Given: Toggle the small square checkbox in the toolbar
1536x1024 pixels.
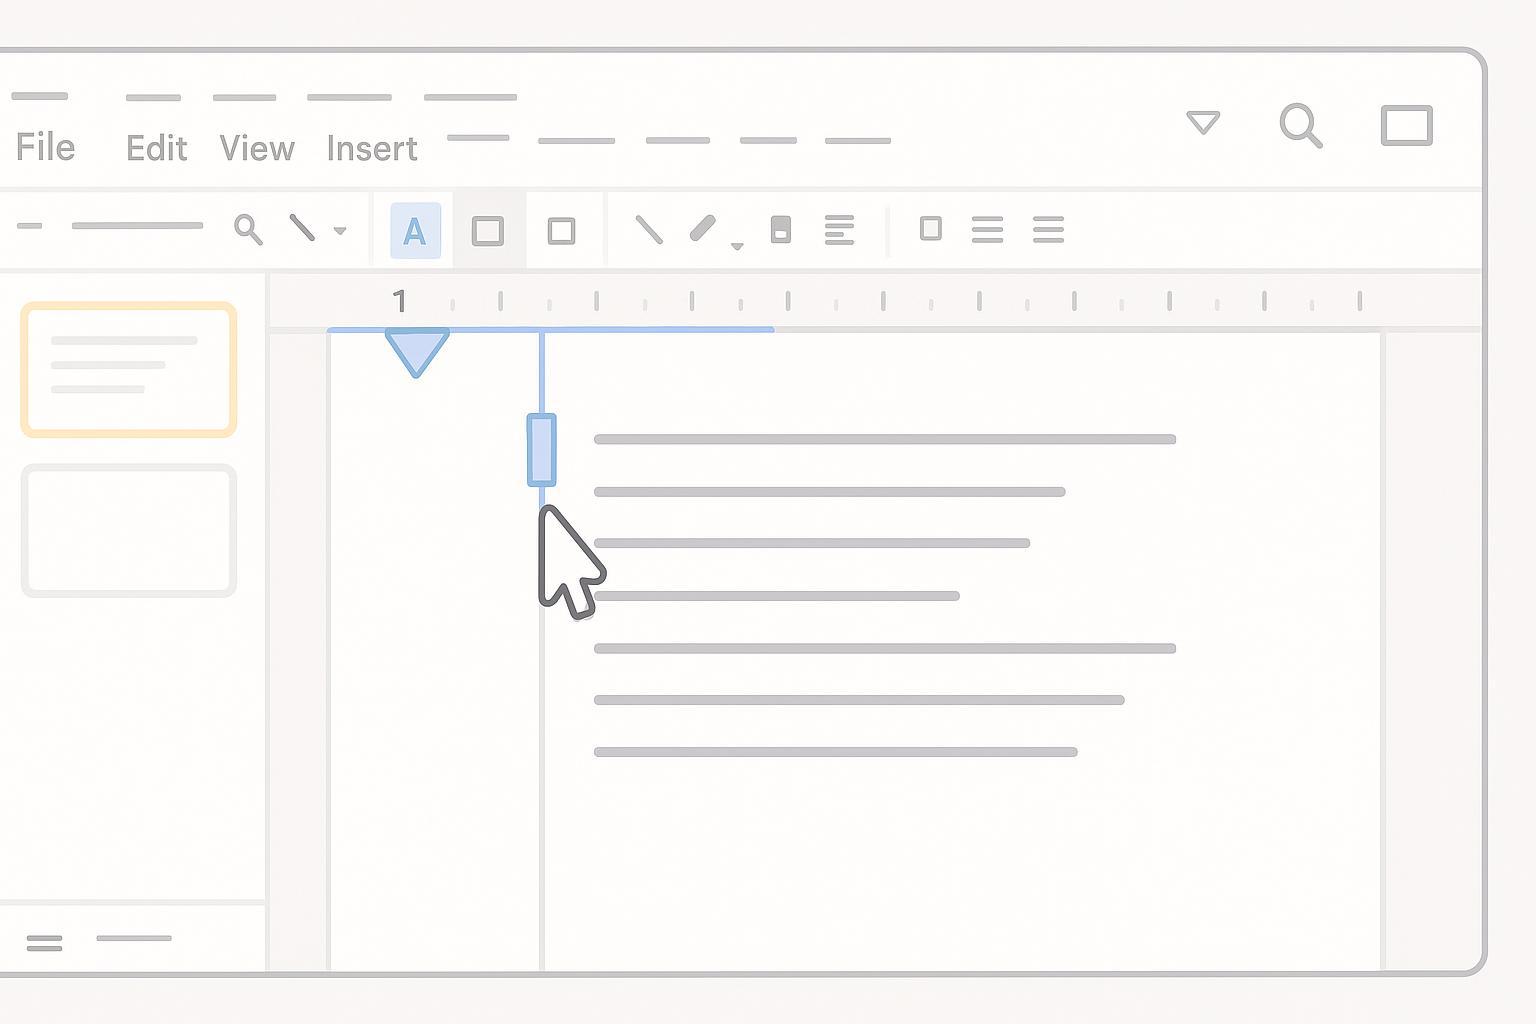Looking at the screenshot, I should (x=930, y=229).
